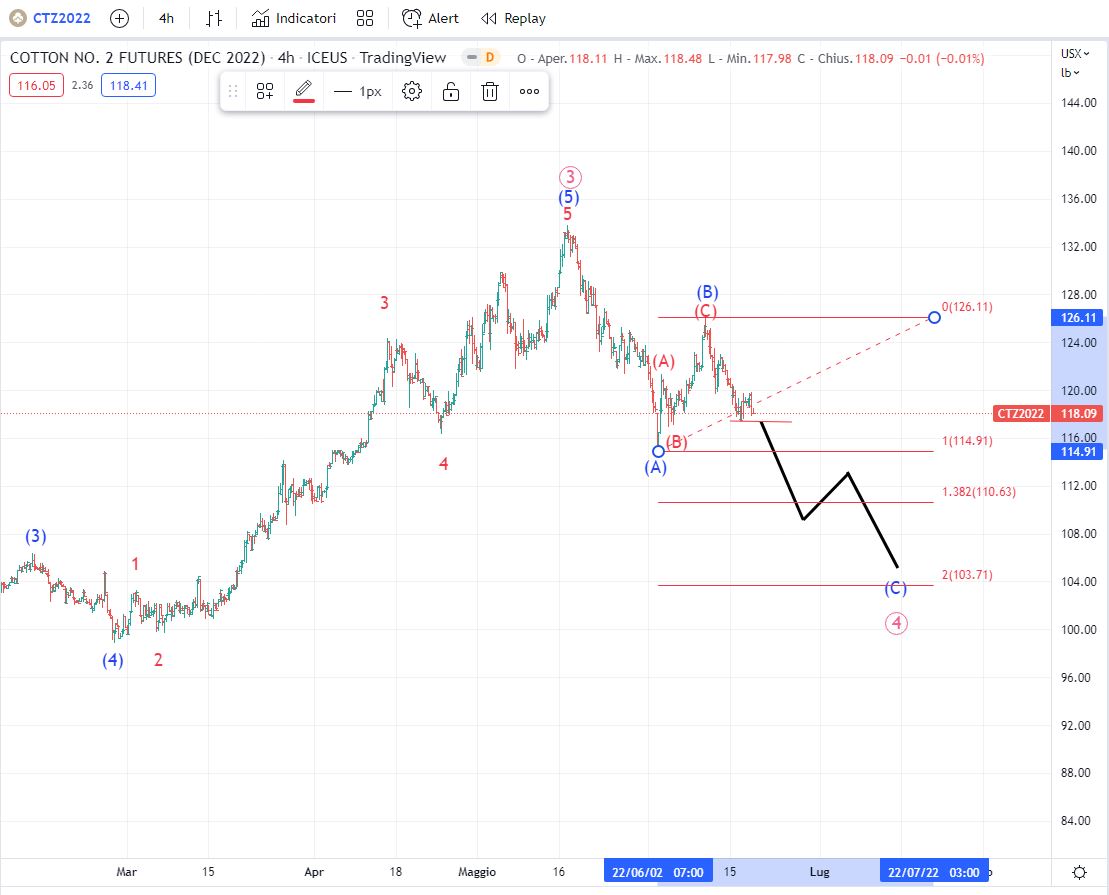Open the drawing settings gear
1109x895 pixels.
(412, 91)
